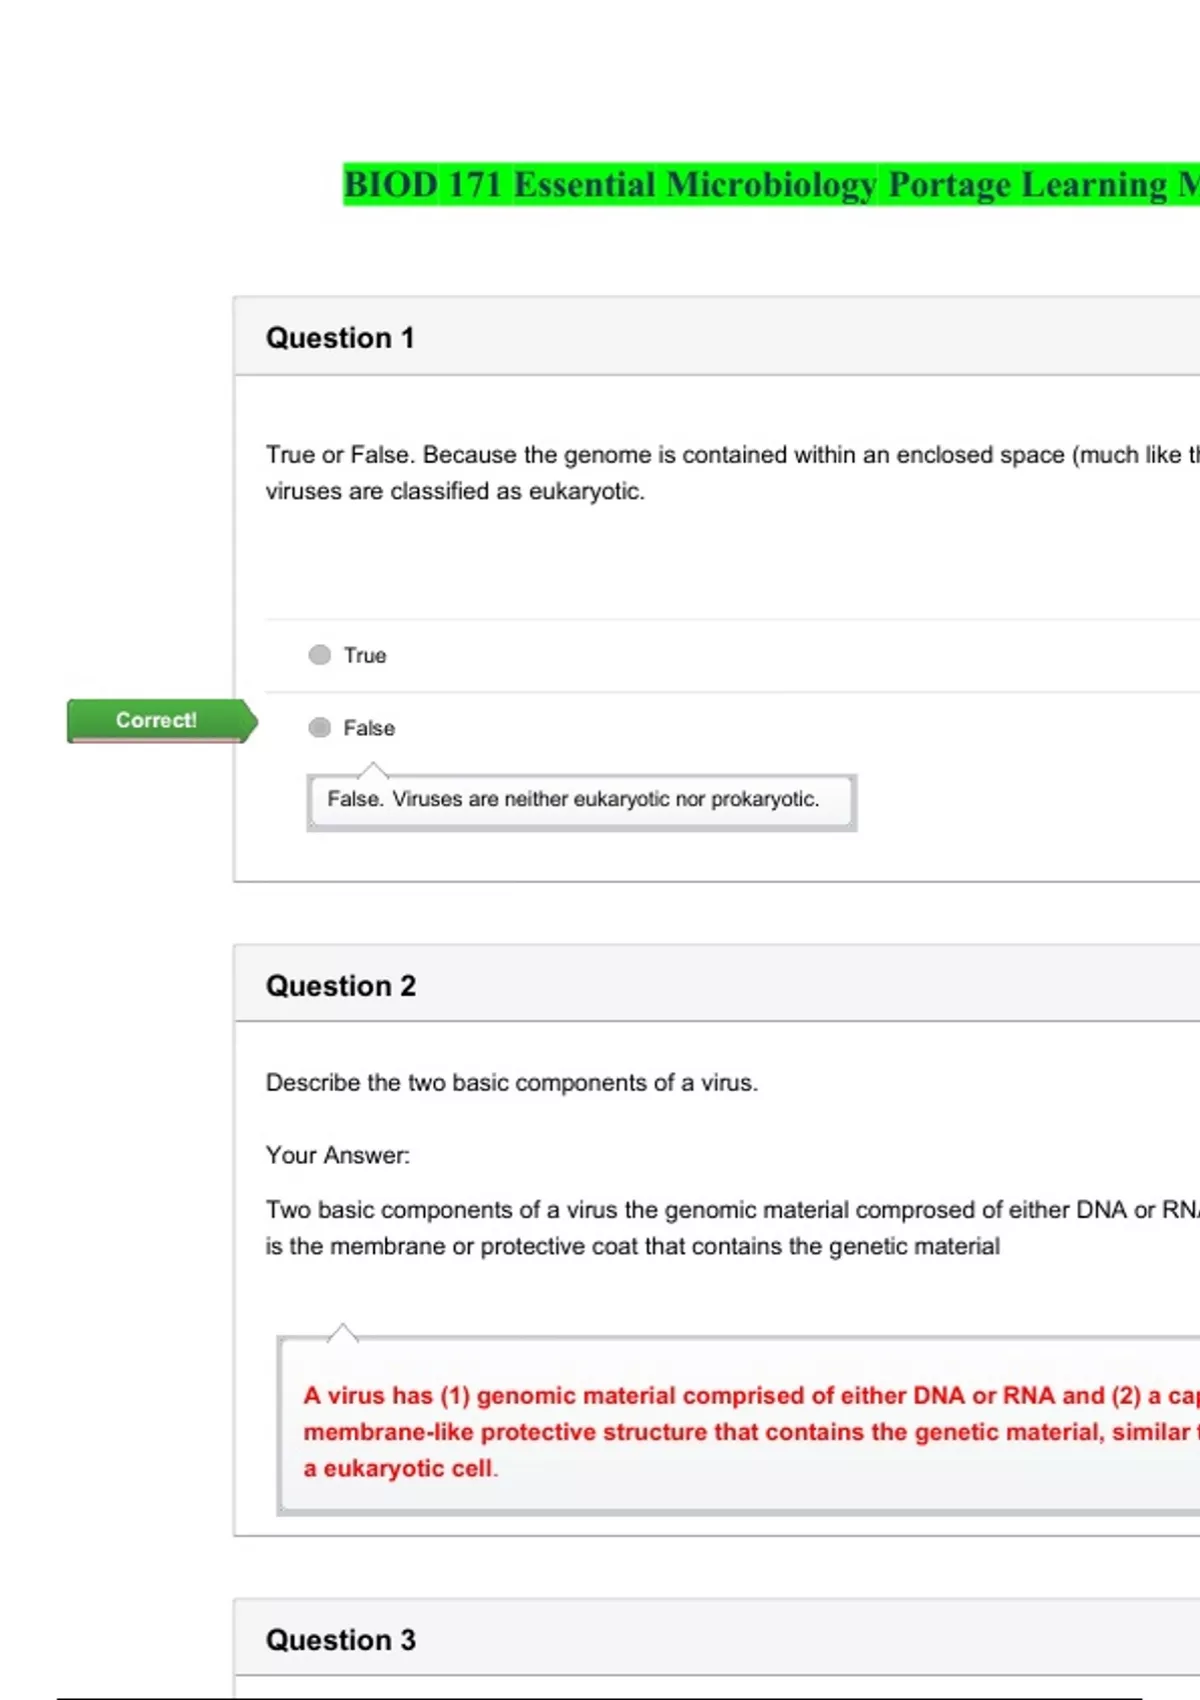Click "Describe the two basic components" question text
Image resolution: width=1200 pixels, height=1700 pixels.
point(512,1083)
